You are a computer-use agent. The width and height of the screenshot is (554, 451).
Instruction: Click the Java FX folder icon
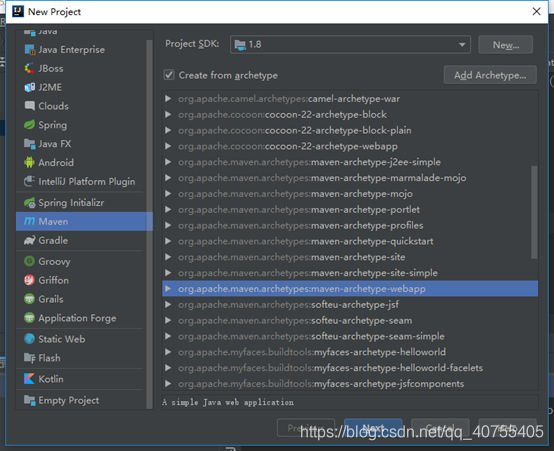30,144
